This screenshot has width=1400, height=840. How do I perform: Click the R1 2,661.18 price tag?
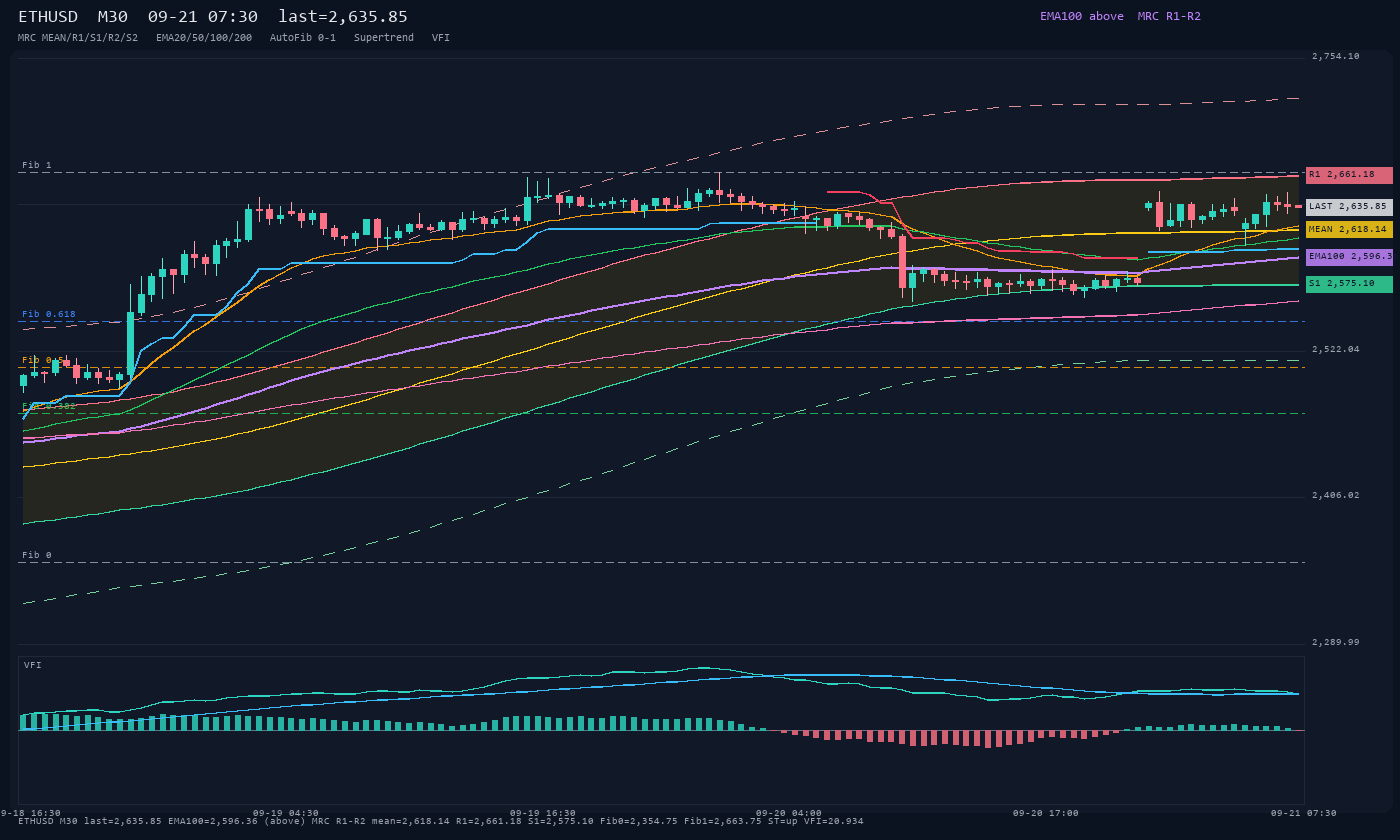click(x=1349, y=175)
